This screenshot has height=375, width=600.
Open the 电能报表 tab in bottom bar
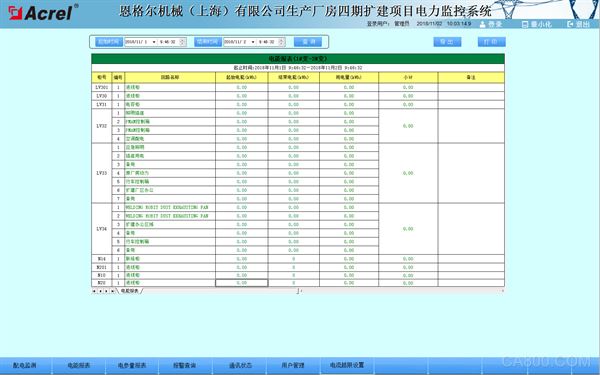click(x=79, y=366)
